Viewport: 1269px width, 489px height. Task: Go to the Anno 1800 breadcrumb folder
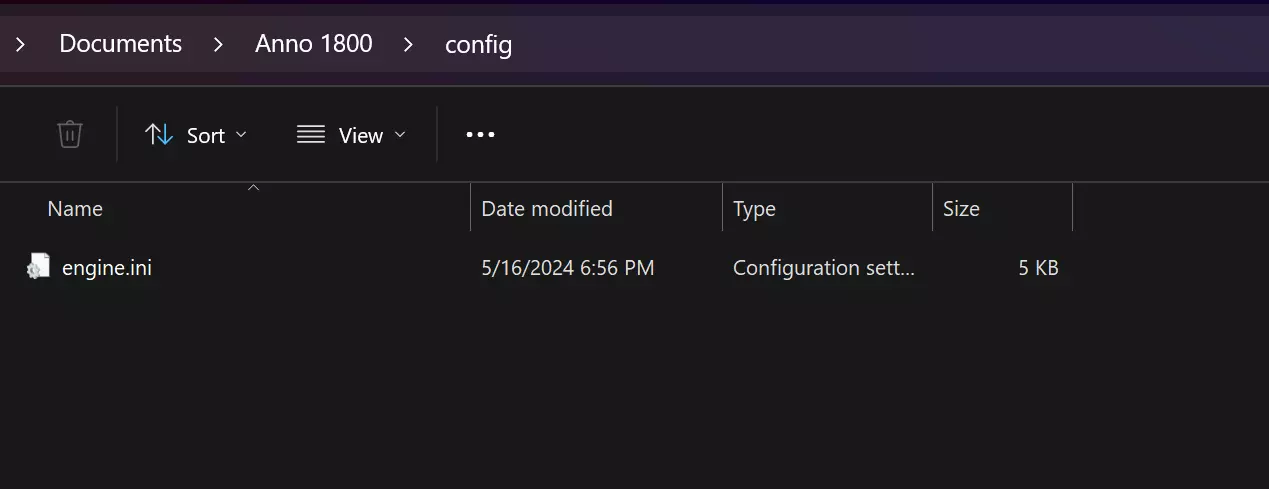[314, 44]
